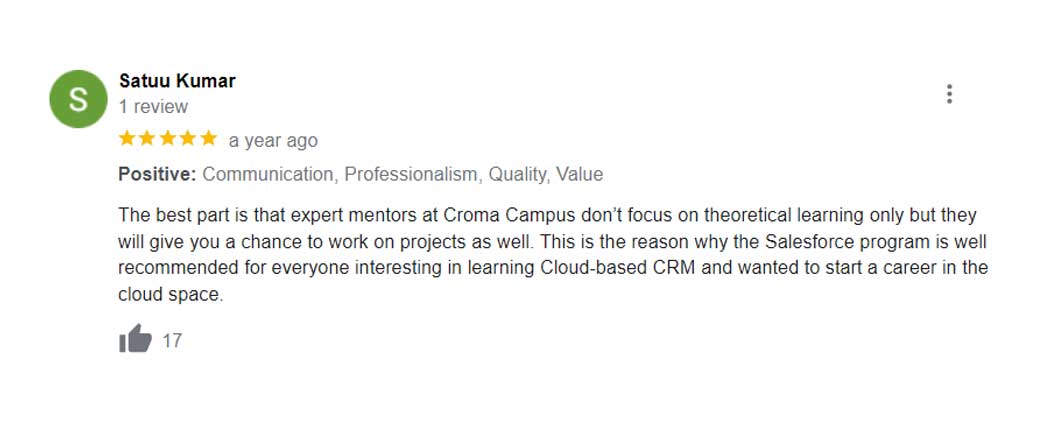Select the Value attribute
This screenshot has width=1059, height=424.
580,174
